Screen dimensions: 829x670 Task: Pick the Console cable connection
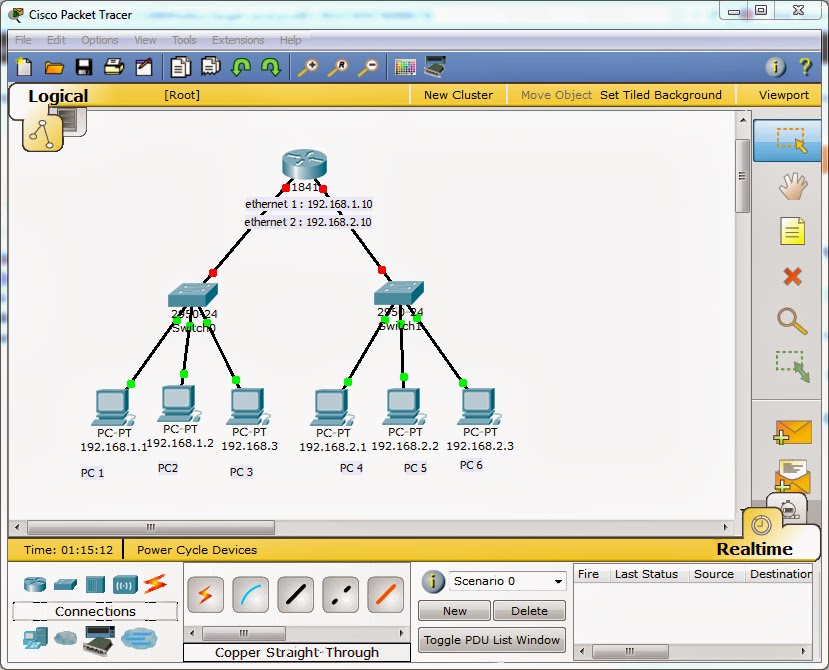251,595
